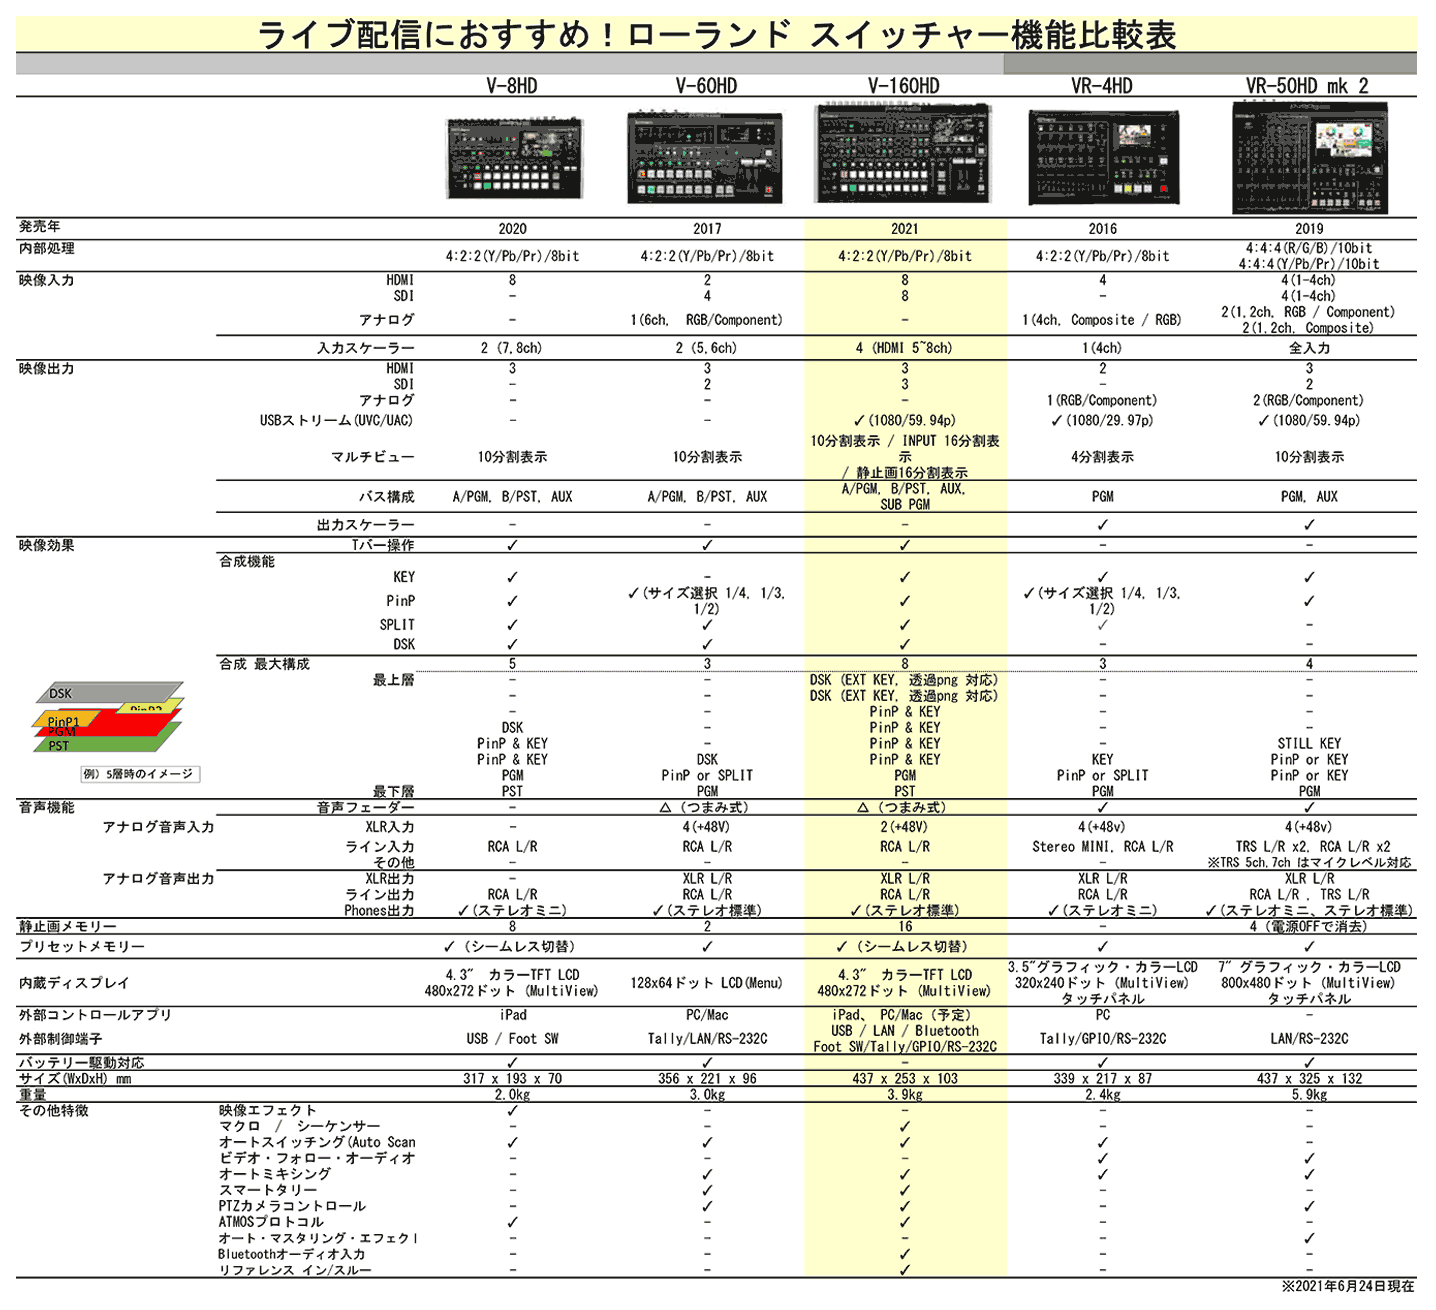Viewport: 1436px width, 1310px height.
Task: Click the release year cell 2020
Action: click(512, 229)
